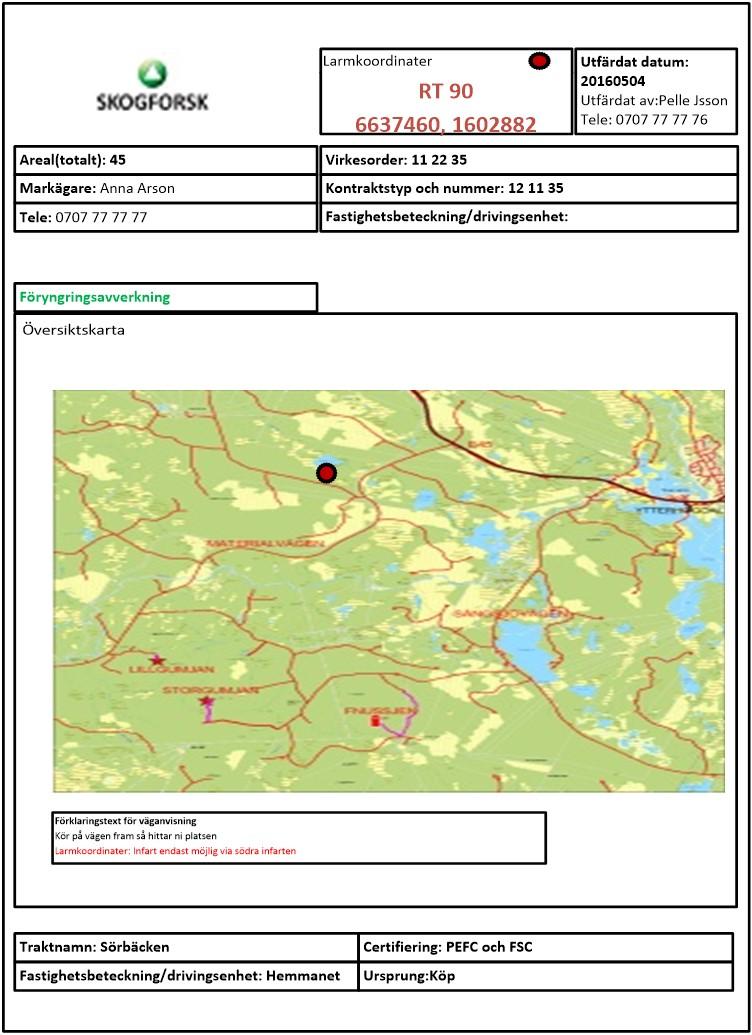Image resolution: width=752 pixels, height=1035 pixels.
Task: Click the 'Utfärdat datum:' label
Action: 634,62
